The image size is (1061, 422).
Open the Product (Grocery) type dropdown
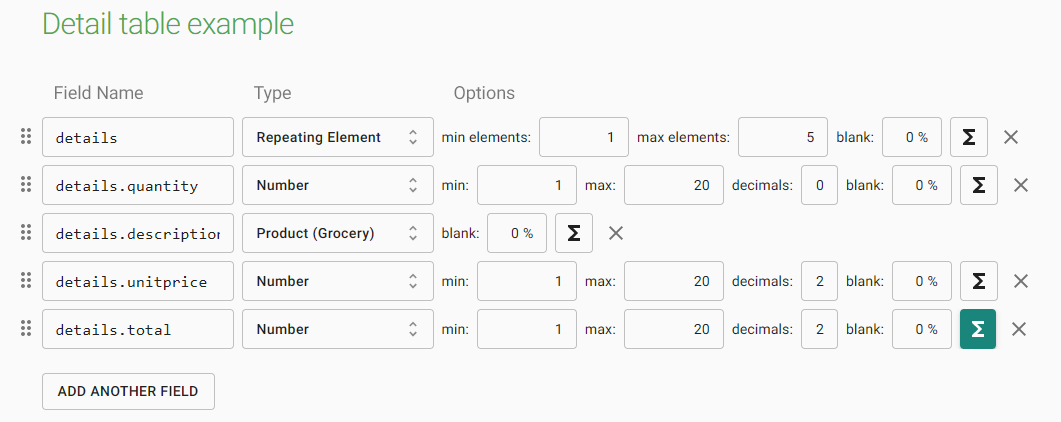tap(337, 233)
